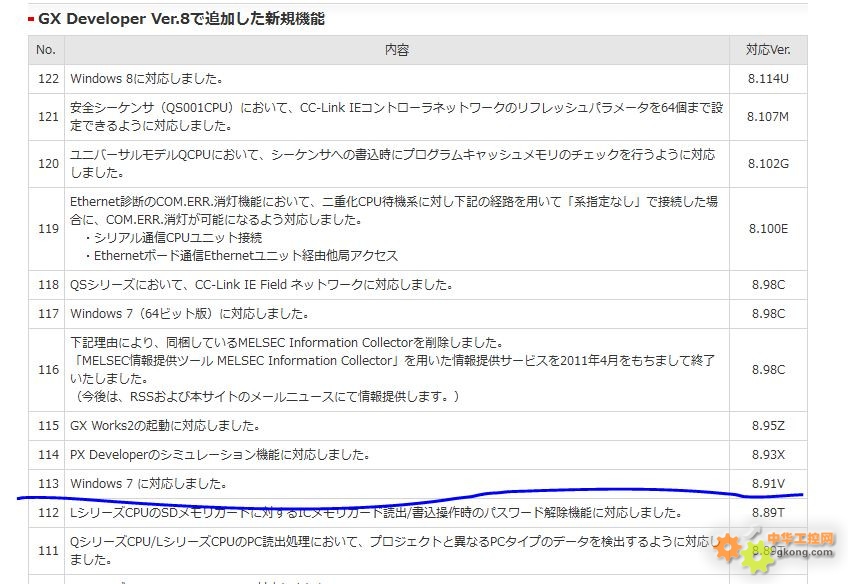Click row number 114 cell
This screenshot has width=848, height=584.
(x=48, y=455)
